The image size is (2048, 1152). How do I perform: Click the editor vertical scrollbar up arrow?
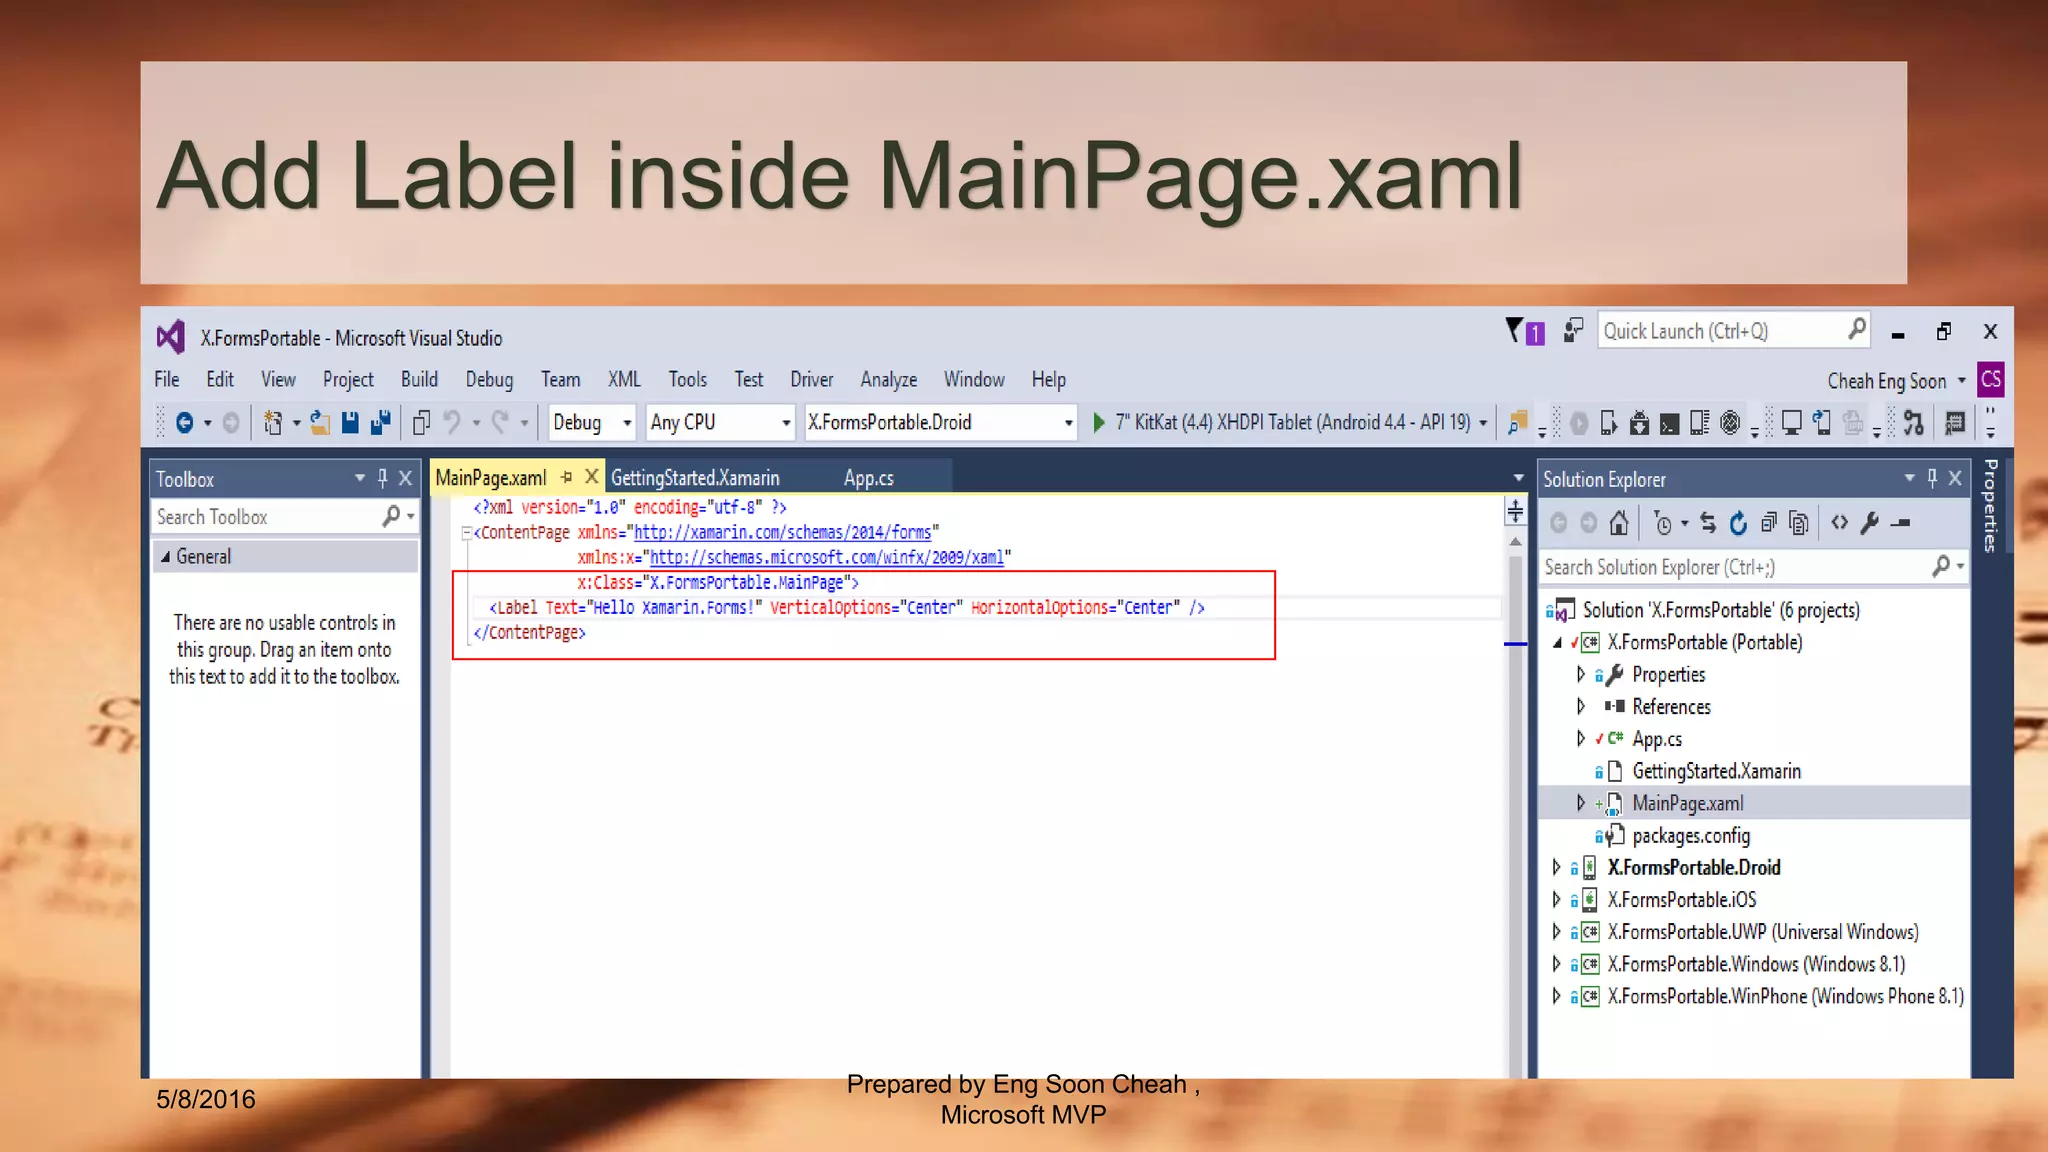1515,541
